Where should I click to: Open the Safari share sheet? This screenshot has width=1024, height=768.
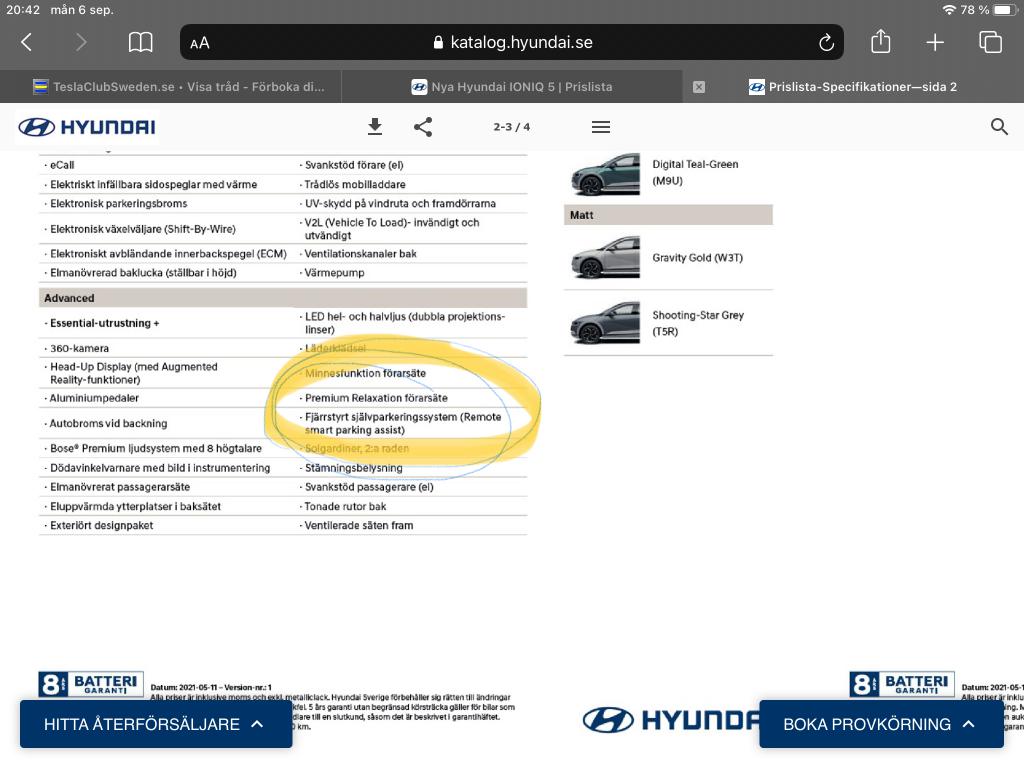coord(880,42)
